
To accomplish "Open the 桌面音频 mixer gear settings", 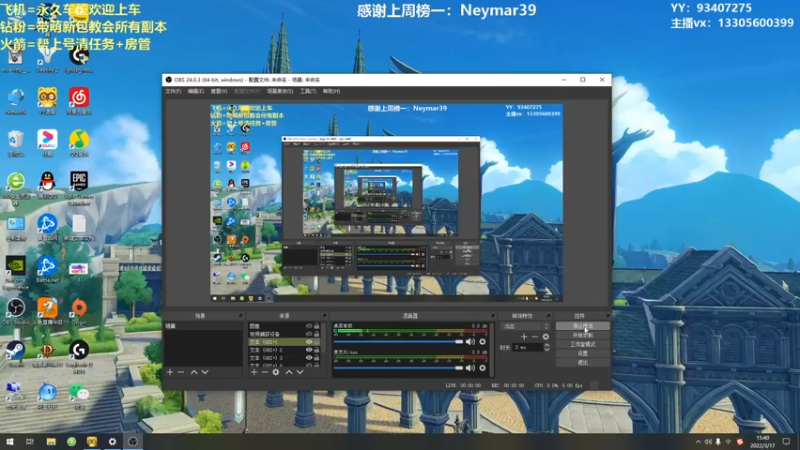I will (x=482, y=341).
